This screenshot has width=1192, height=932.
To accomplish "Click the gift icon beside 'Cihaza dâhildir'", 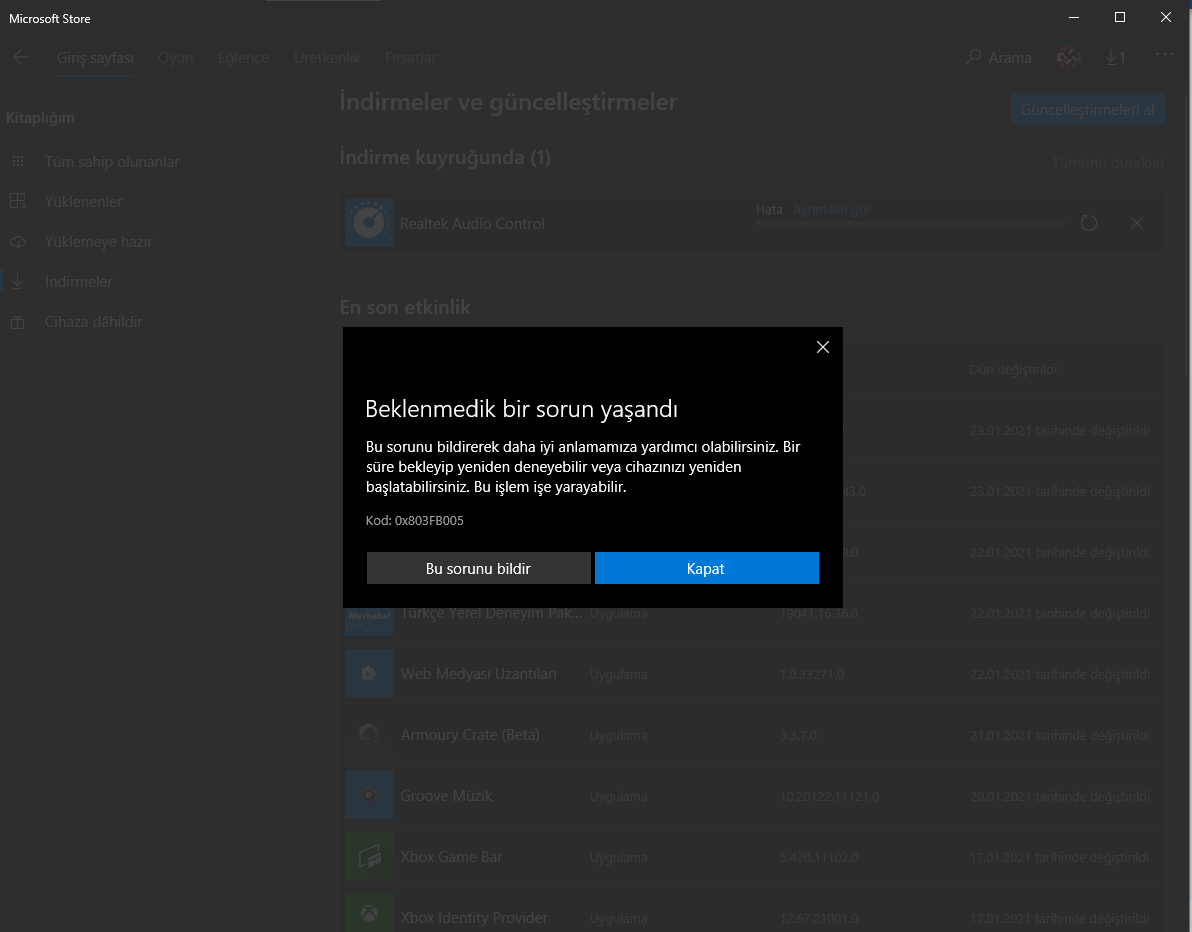I will [18, 322].
